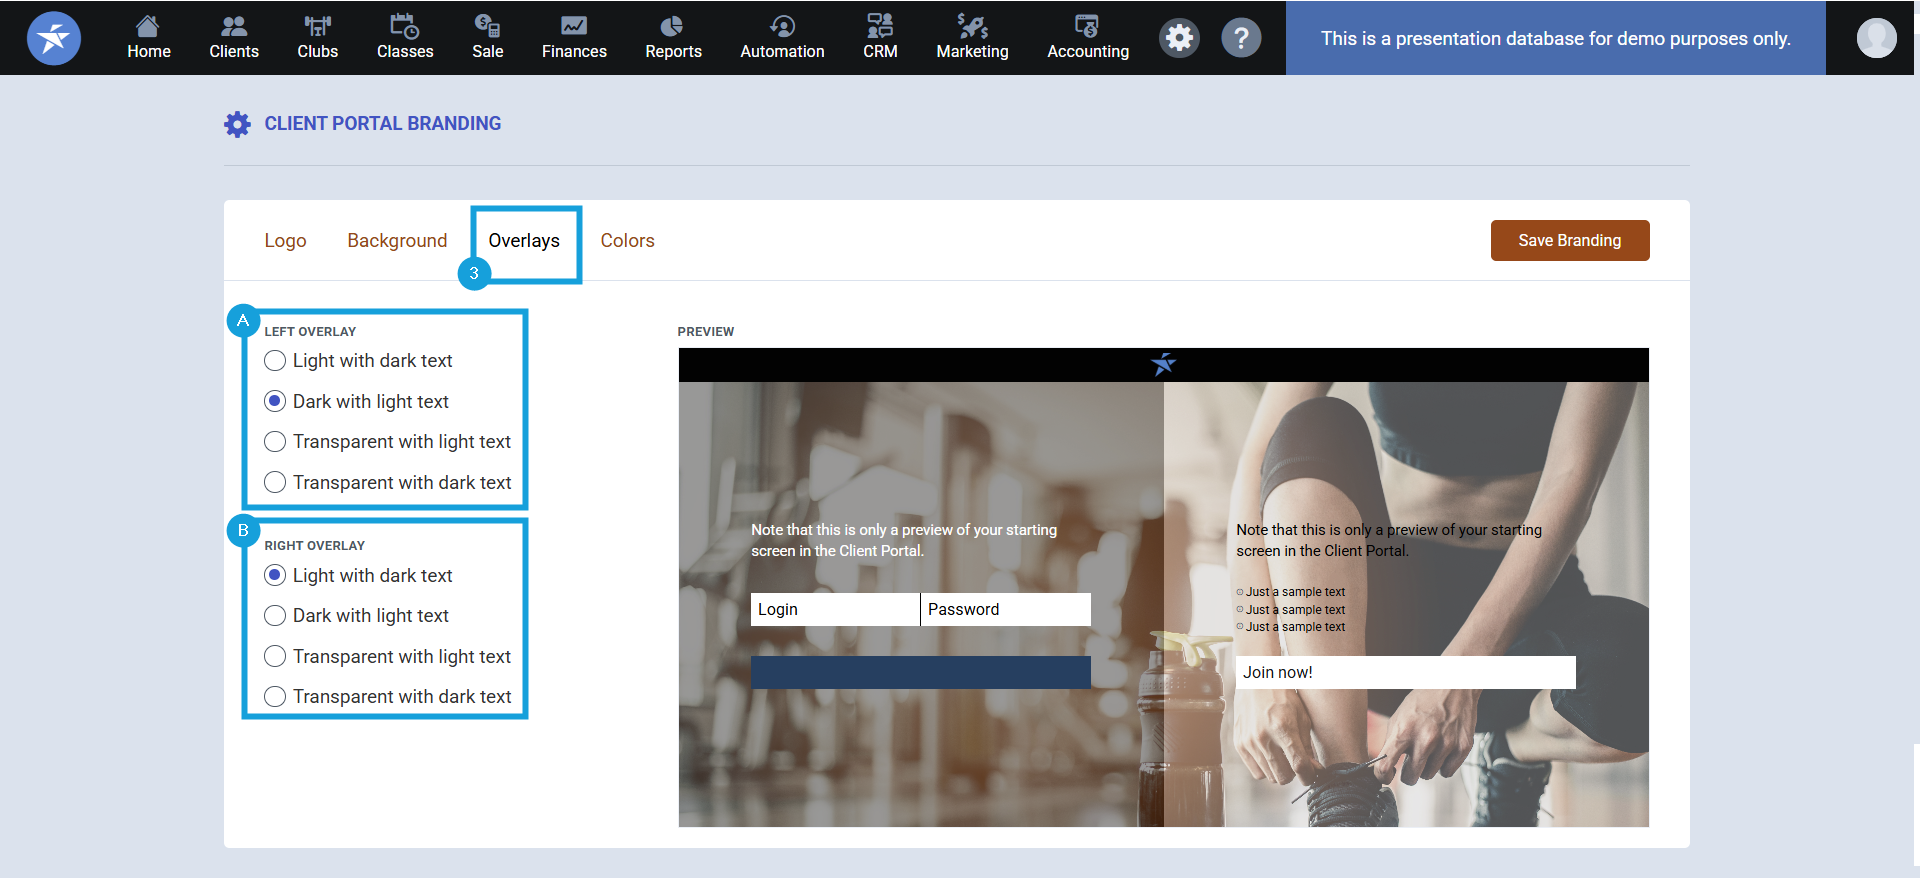Open help question mark icon
The image size is (1920, 878).
(x=1240, y=38)
